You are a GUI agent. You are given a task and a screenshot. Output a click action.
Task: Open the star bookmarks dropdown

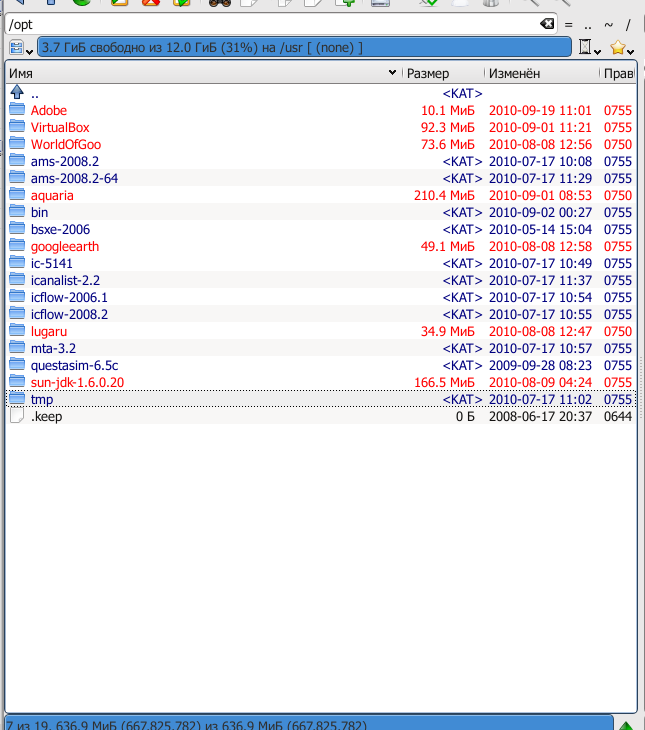pos(622,47)
